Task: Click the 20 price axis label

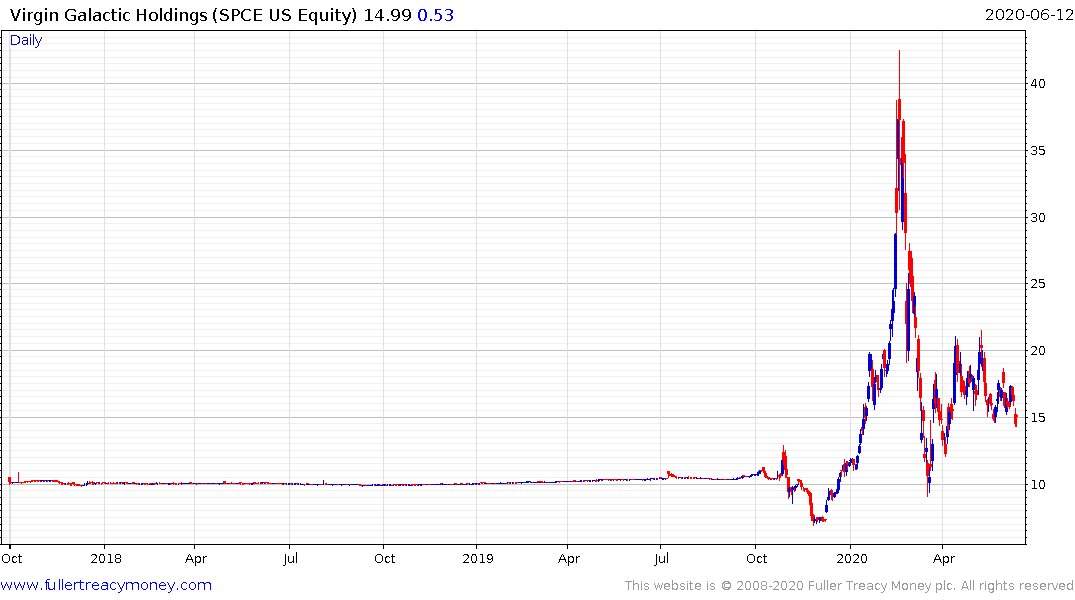Action: 1038,350
